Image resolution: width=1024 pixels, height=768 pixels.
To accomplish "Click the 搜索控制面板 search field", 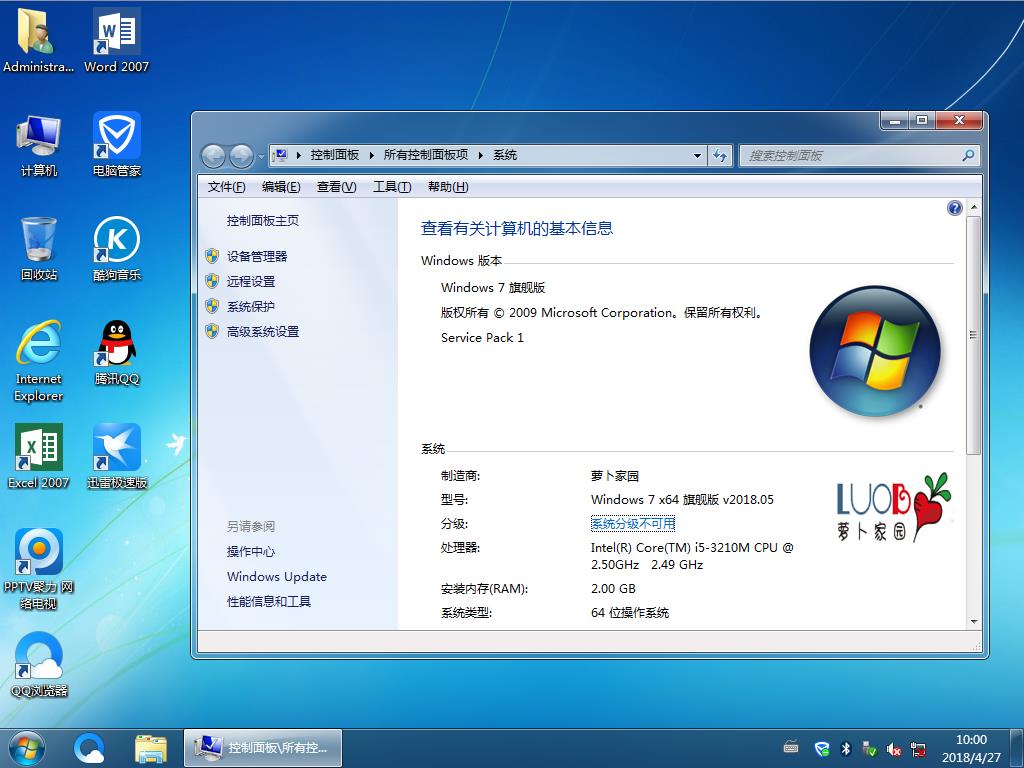I will (850, 156).
